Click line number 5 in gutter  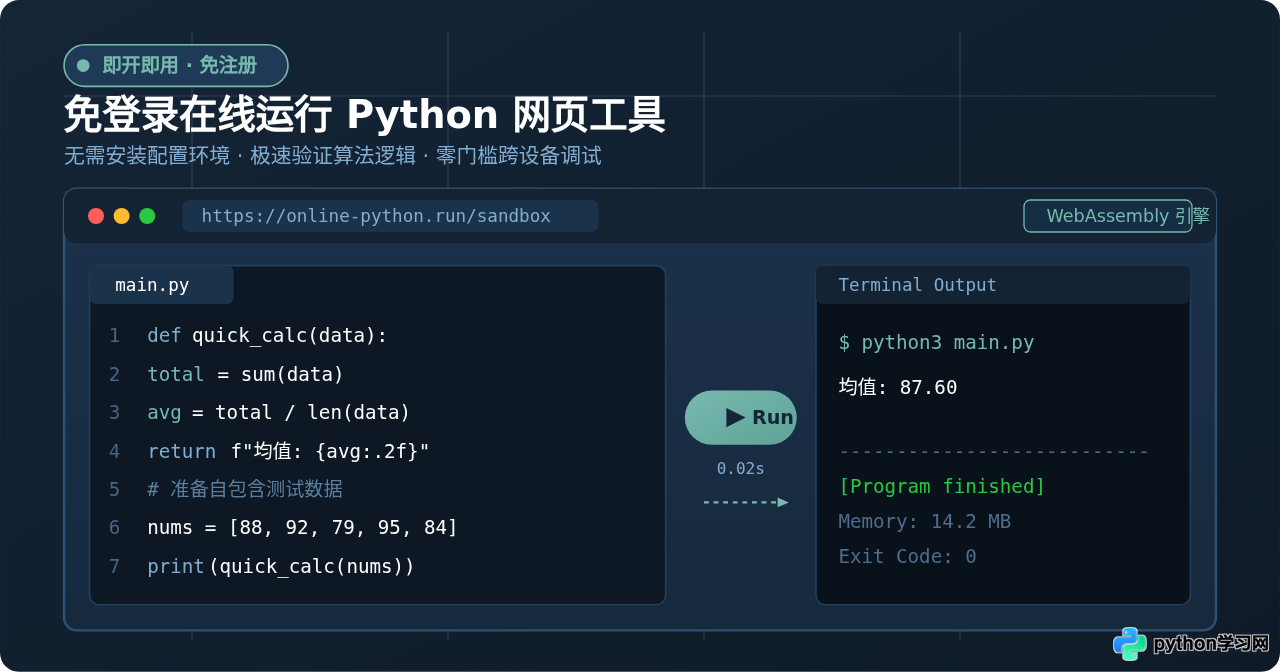point(114,489)
